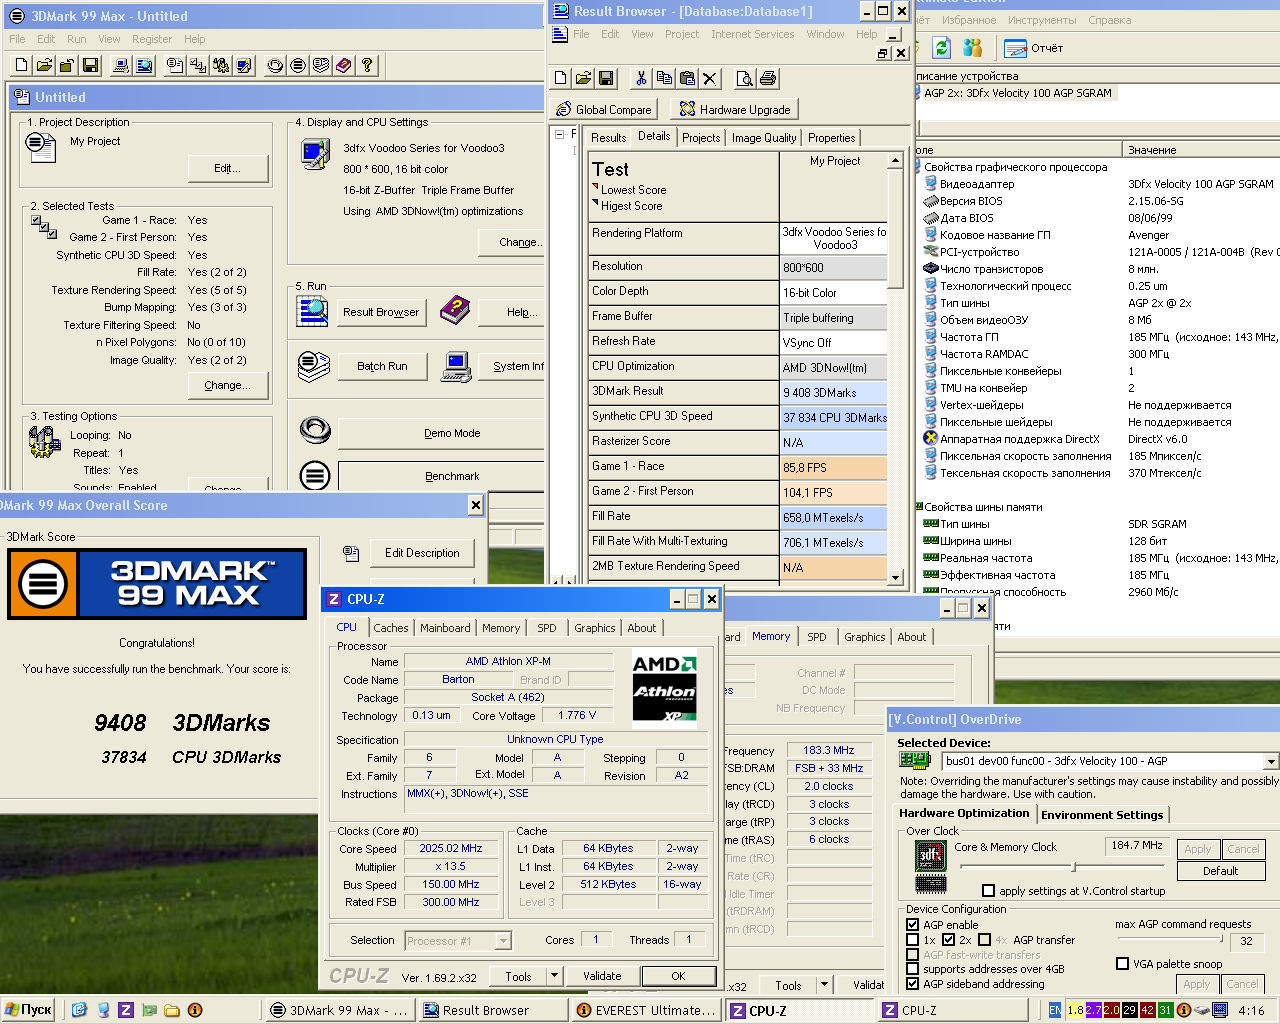Click the yellow question mark icon in 3DMark toolbar

[x=367, y=66]
